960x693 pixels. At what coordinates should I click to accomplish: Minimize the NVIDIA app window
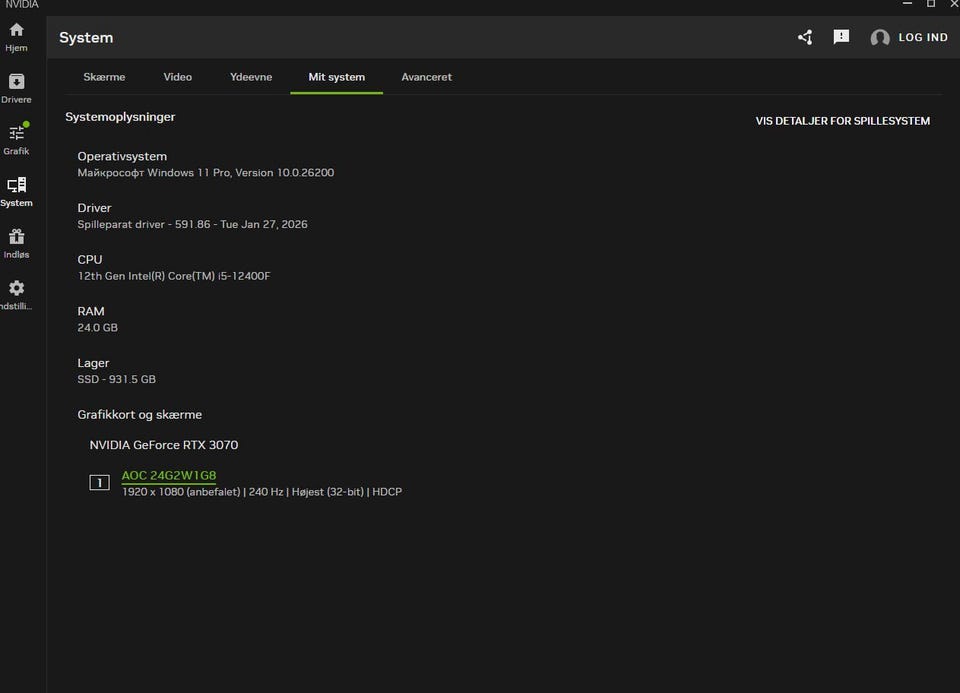tap(907, 4)
